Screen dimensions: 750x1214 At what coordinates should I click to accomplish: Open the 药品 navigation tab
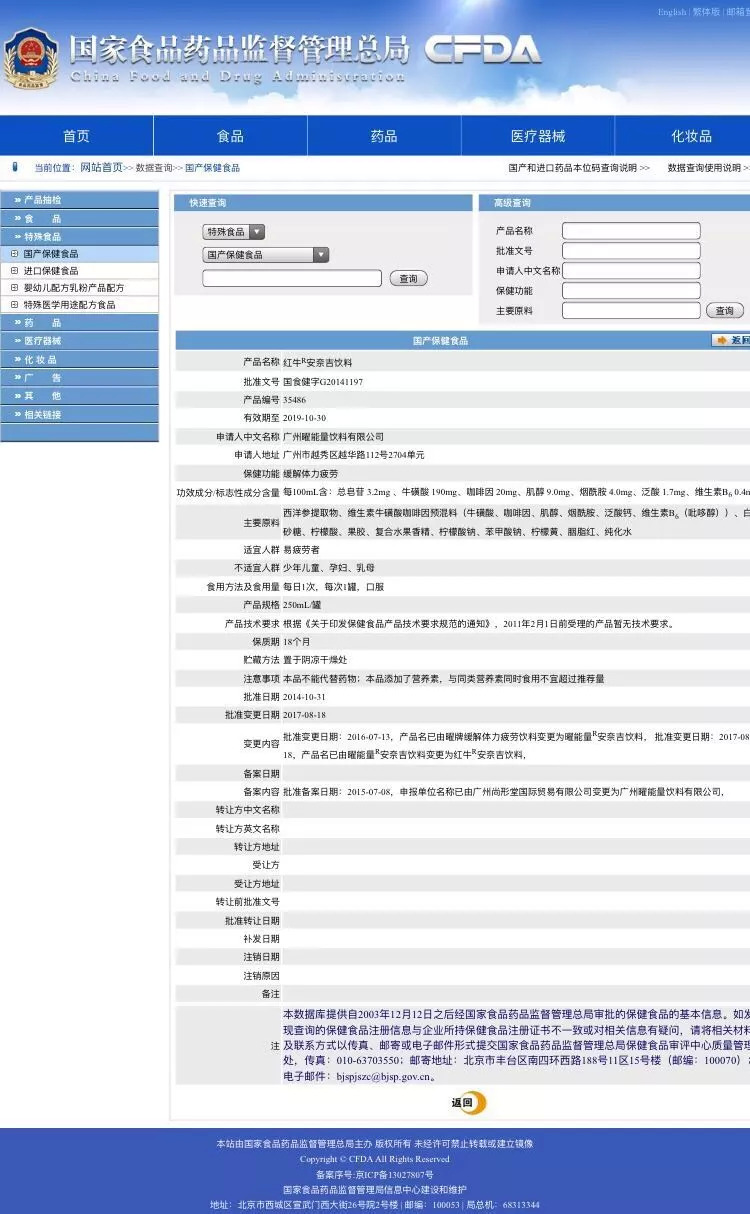point(384,136)
